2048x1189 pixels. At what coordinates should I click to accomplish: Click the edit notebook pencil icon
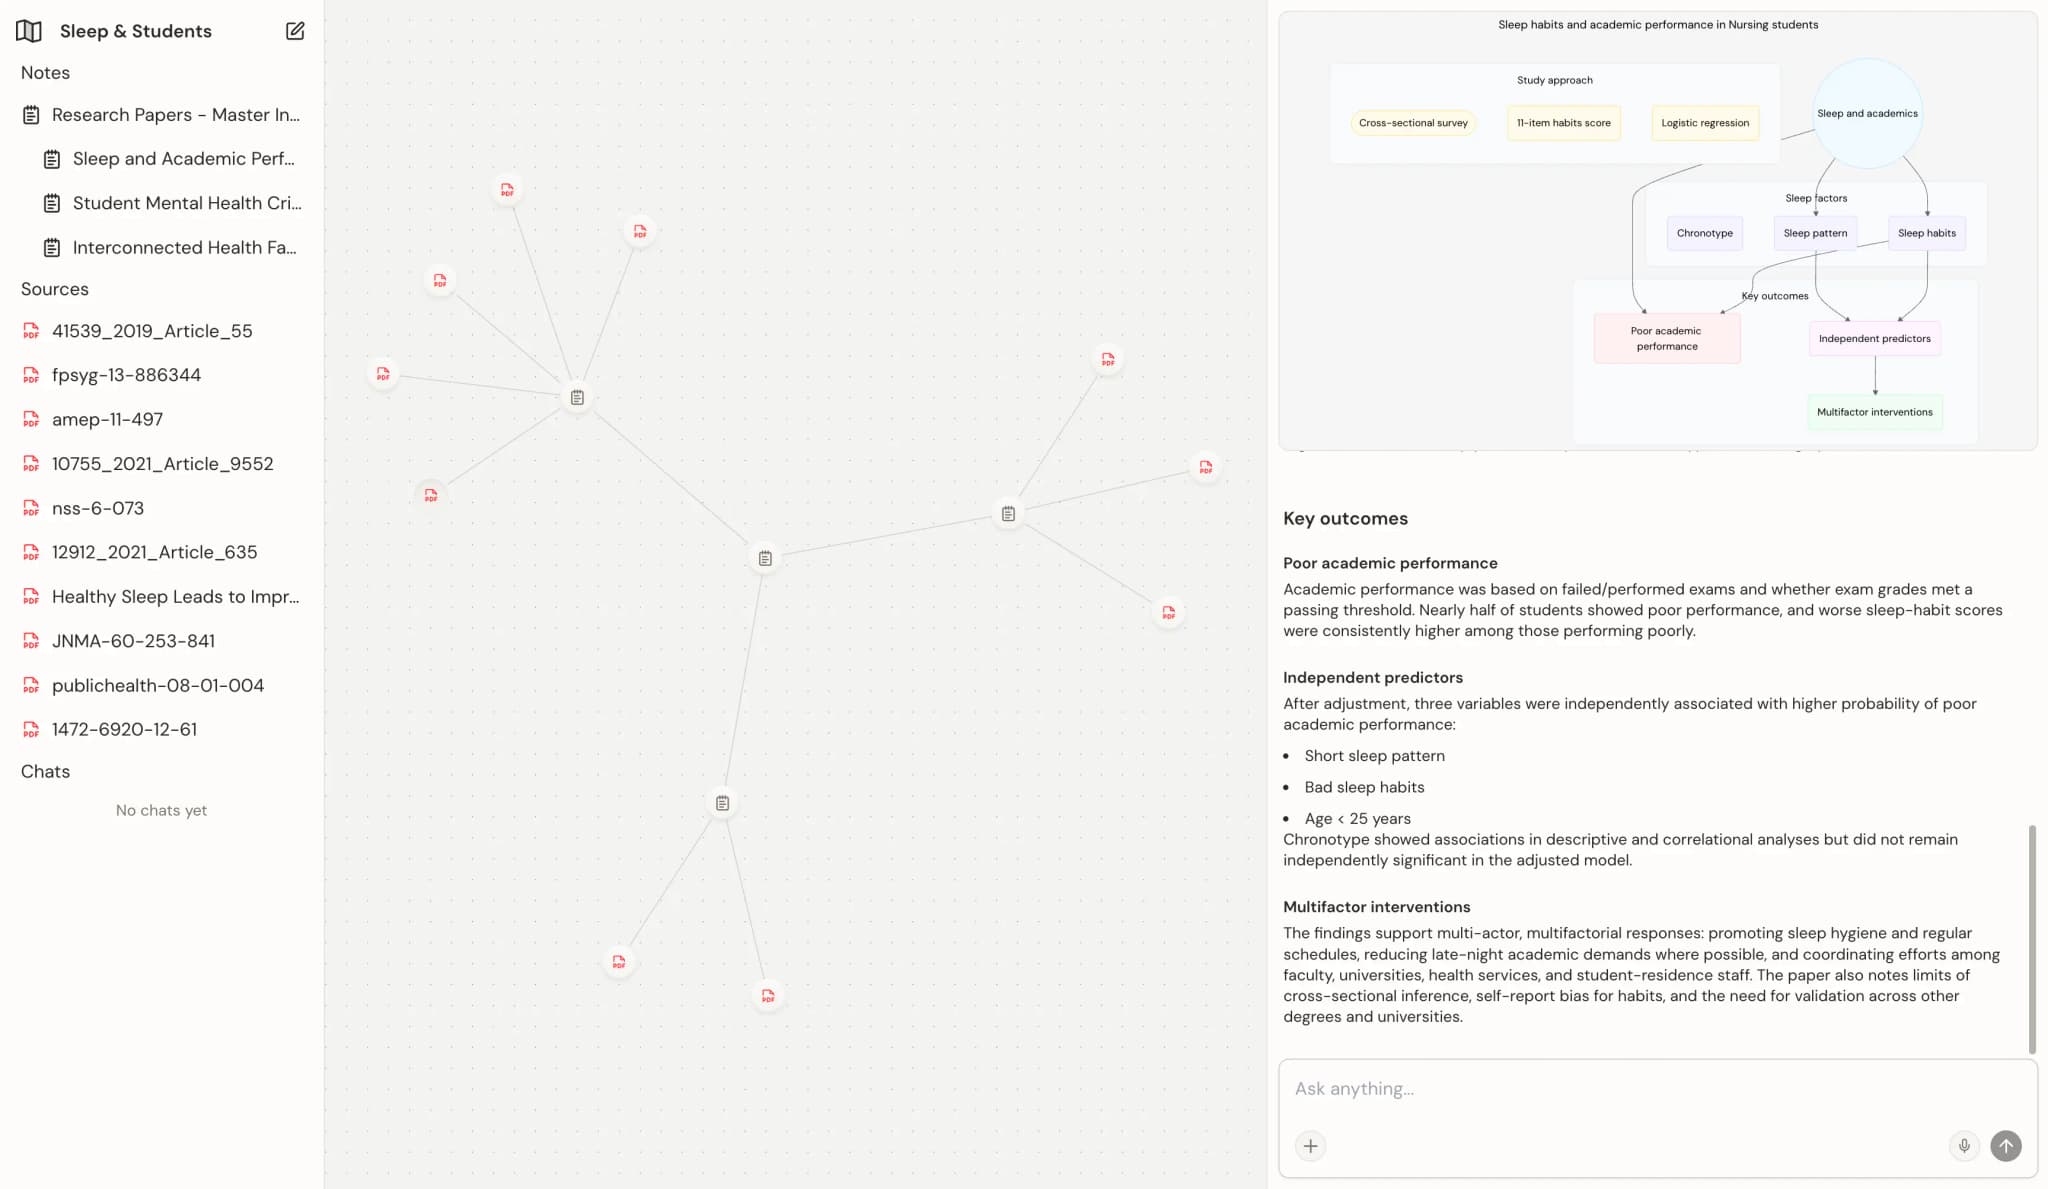[295, 31]
